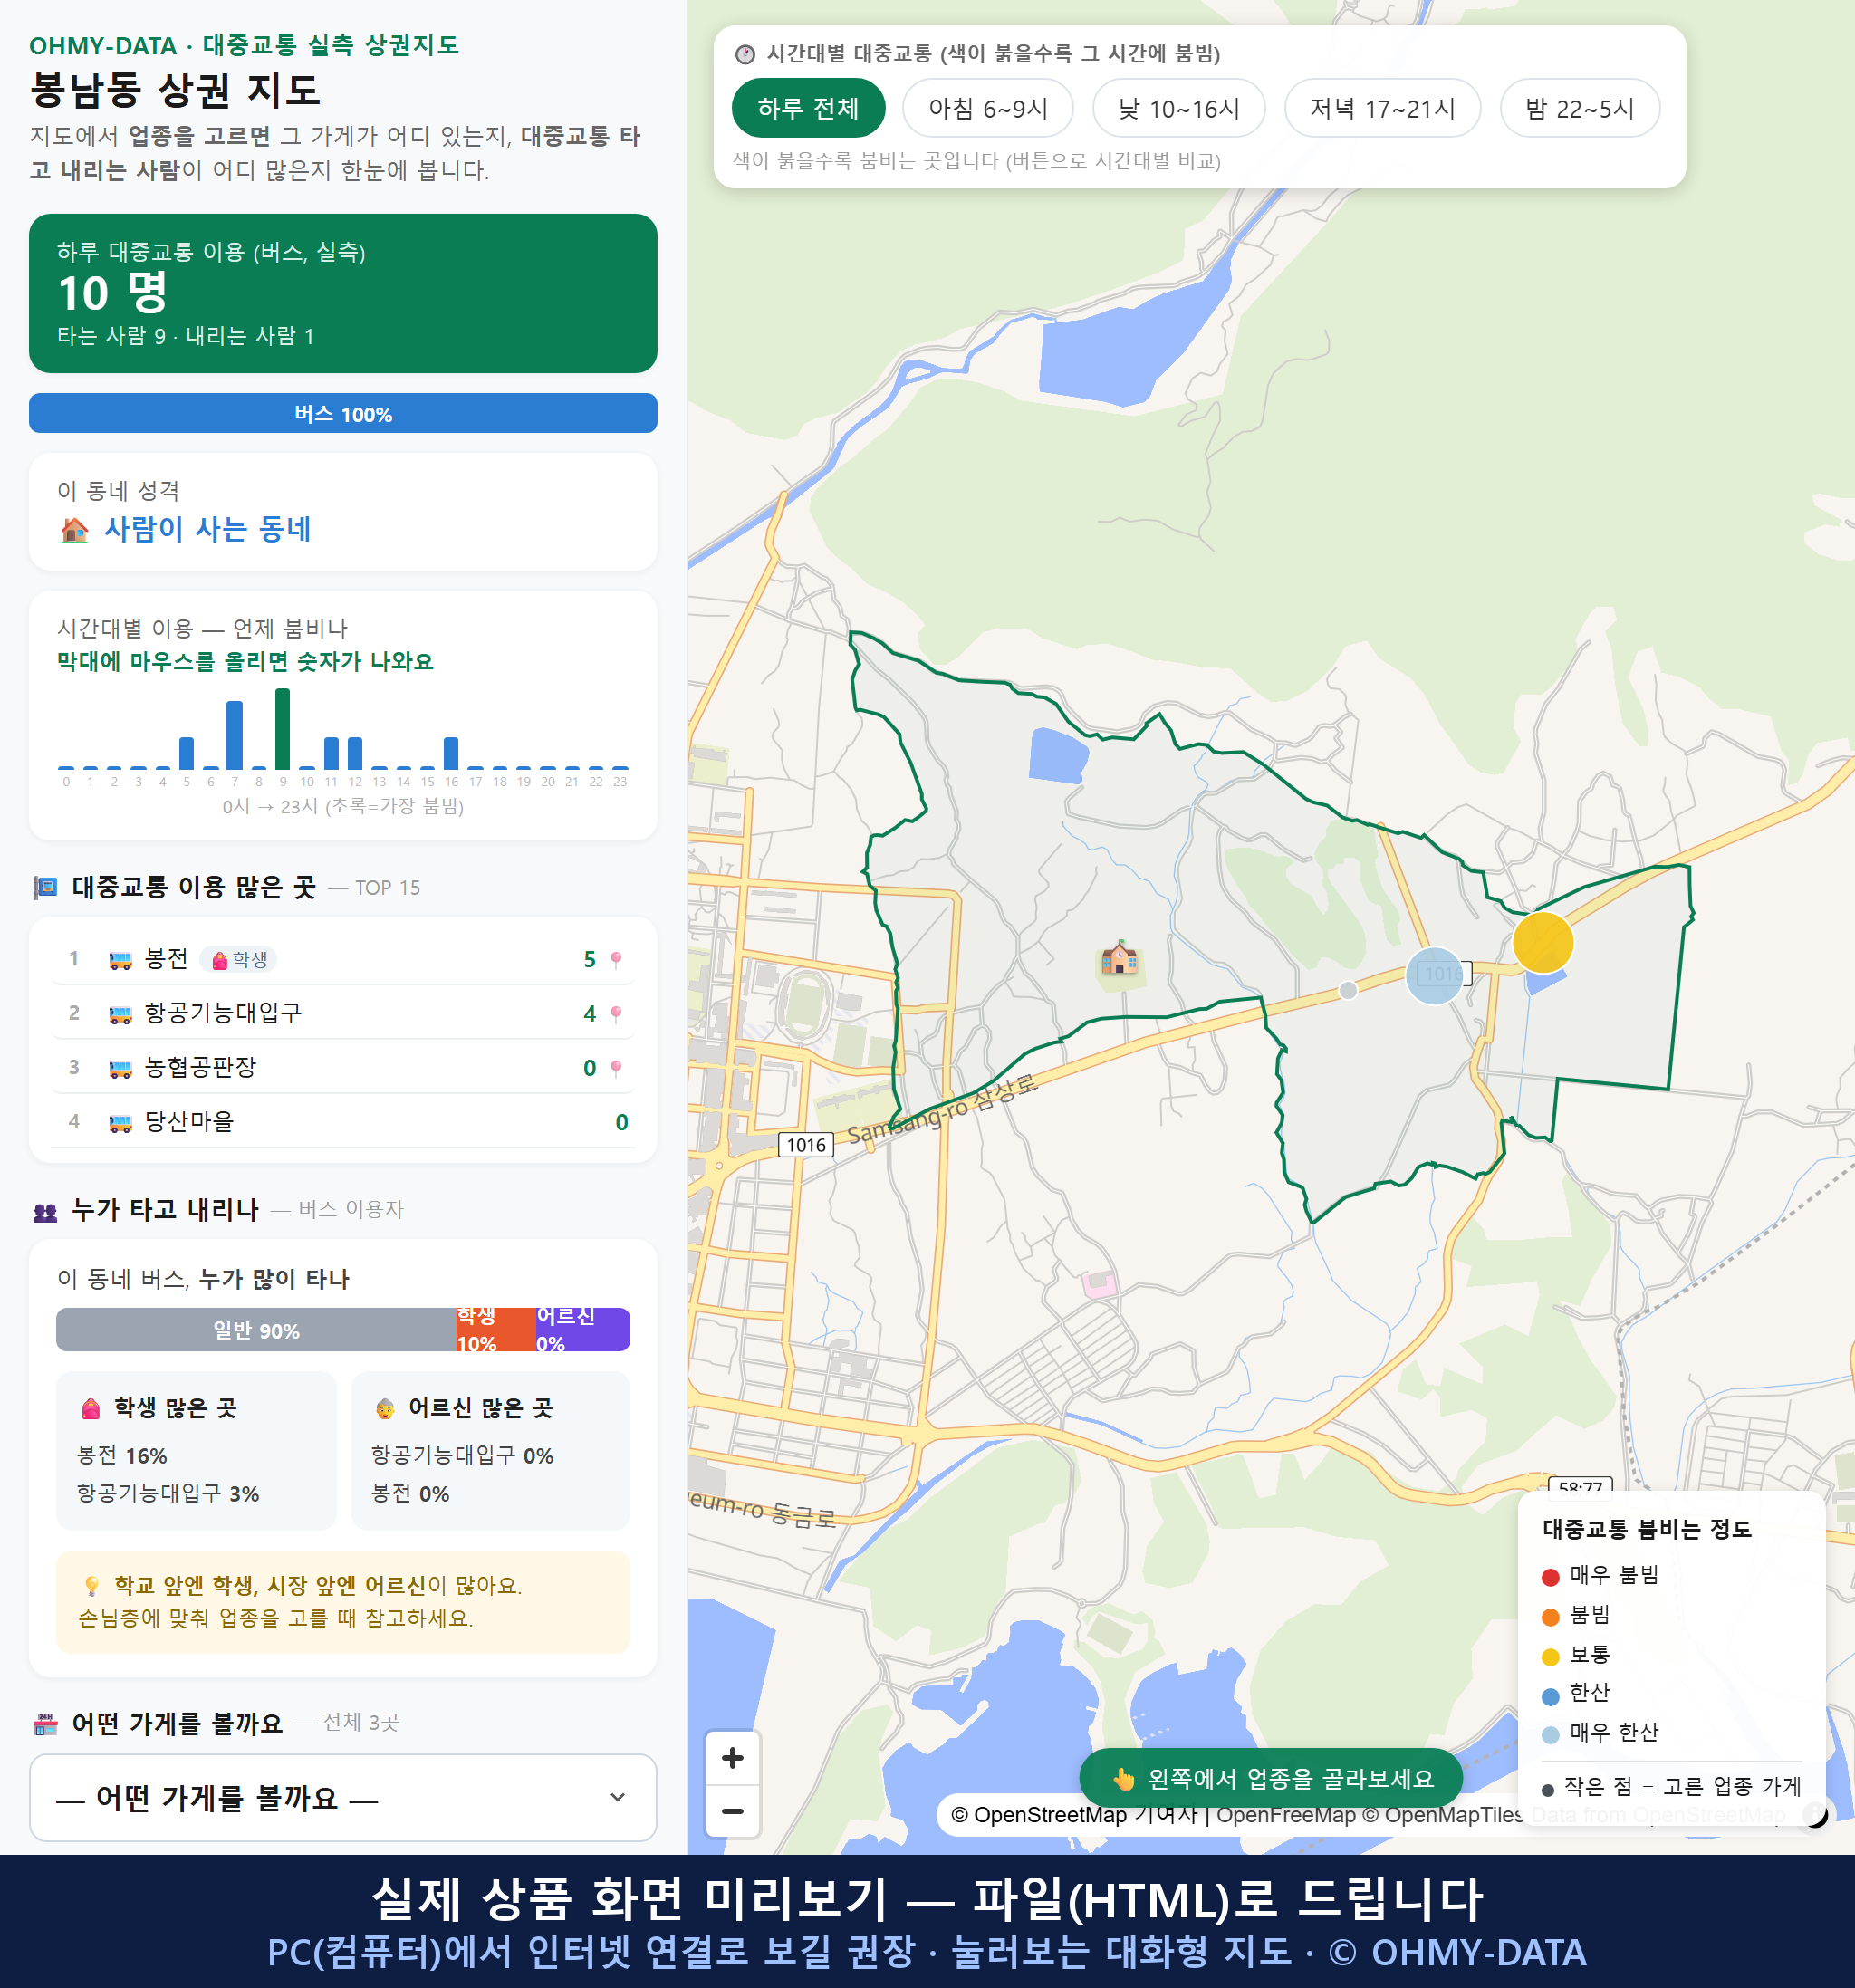Viewport: 1855px width, 1988px height.
Task: Zoom in on the map
Action: pyautogui.click(x=733, y=1758)
